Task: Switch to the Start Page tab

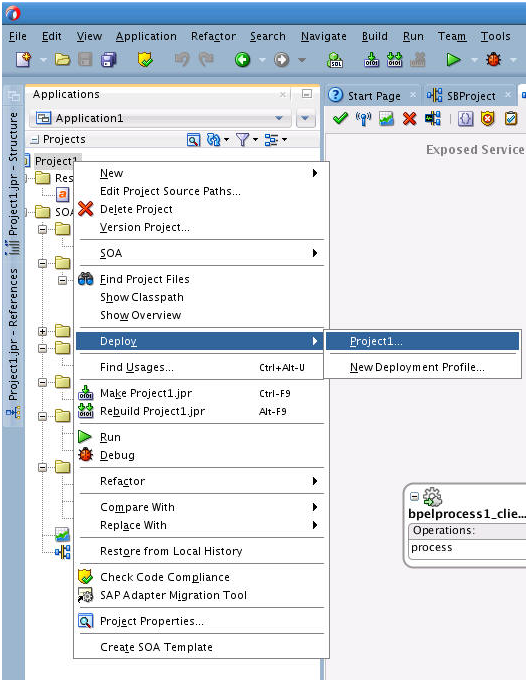Action: [374, 96]
